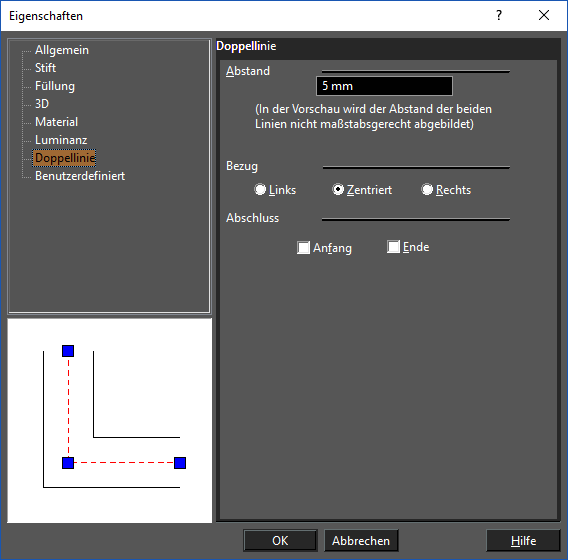Screen dimensions: 568x560
Task: Click the top blue handle in preview
Action: (68, 351)
